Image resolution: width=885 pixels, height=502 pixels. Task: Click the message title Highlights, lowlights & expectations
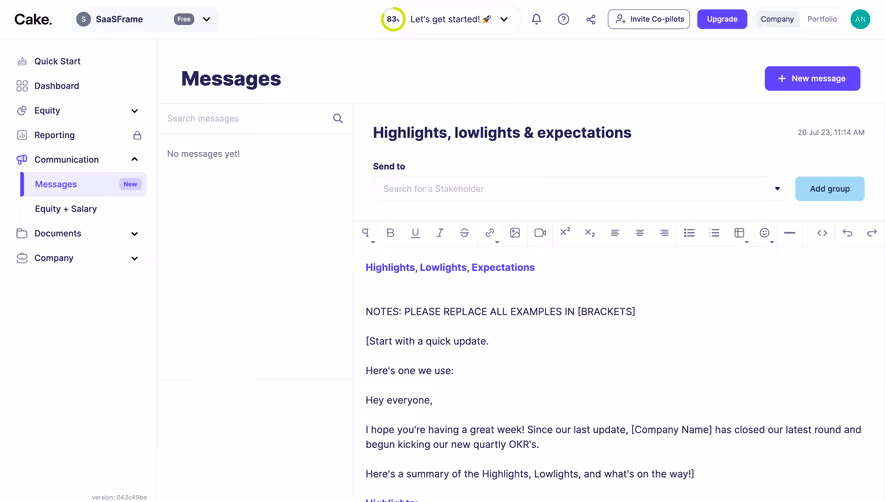pos(502,133)
